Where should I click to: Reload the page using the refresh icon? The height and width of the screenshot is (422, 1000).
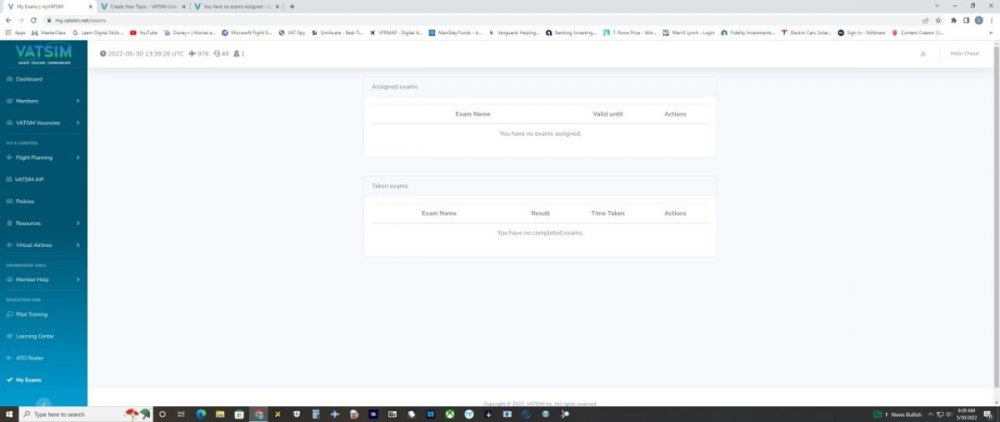click(x=35, y=20)
